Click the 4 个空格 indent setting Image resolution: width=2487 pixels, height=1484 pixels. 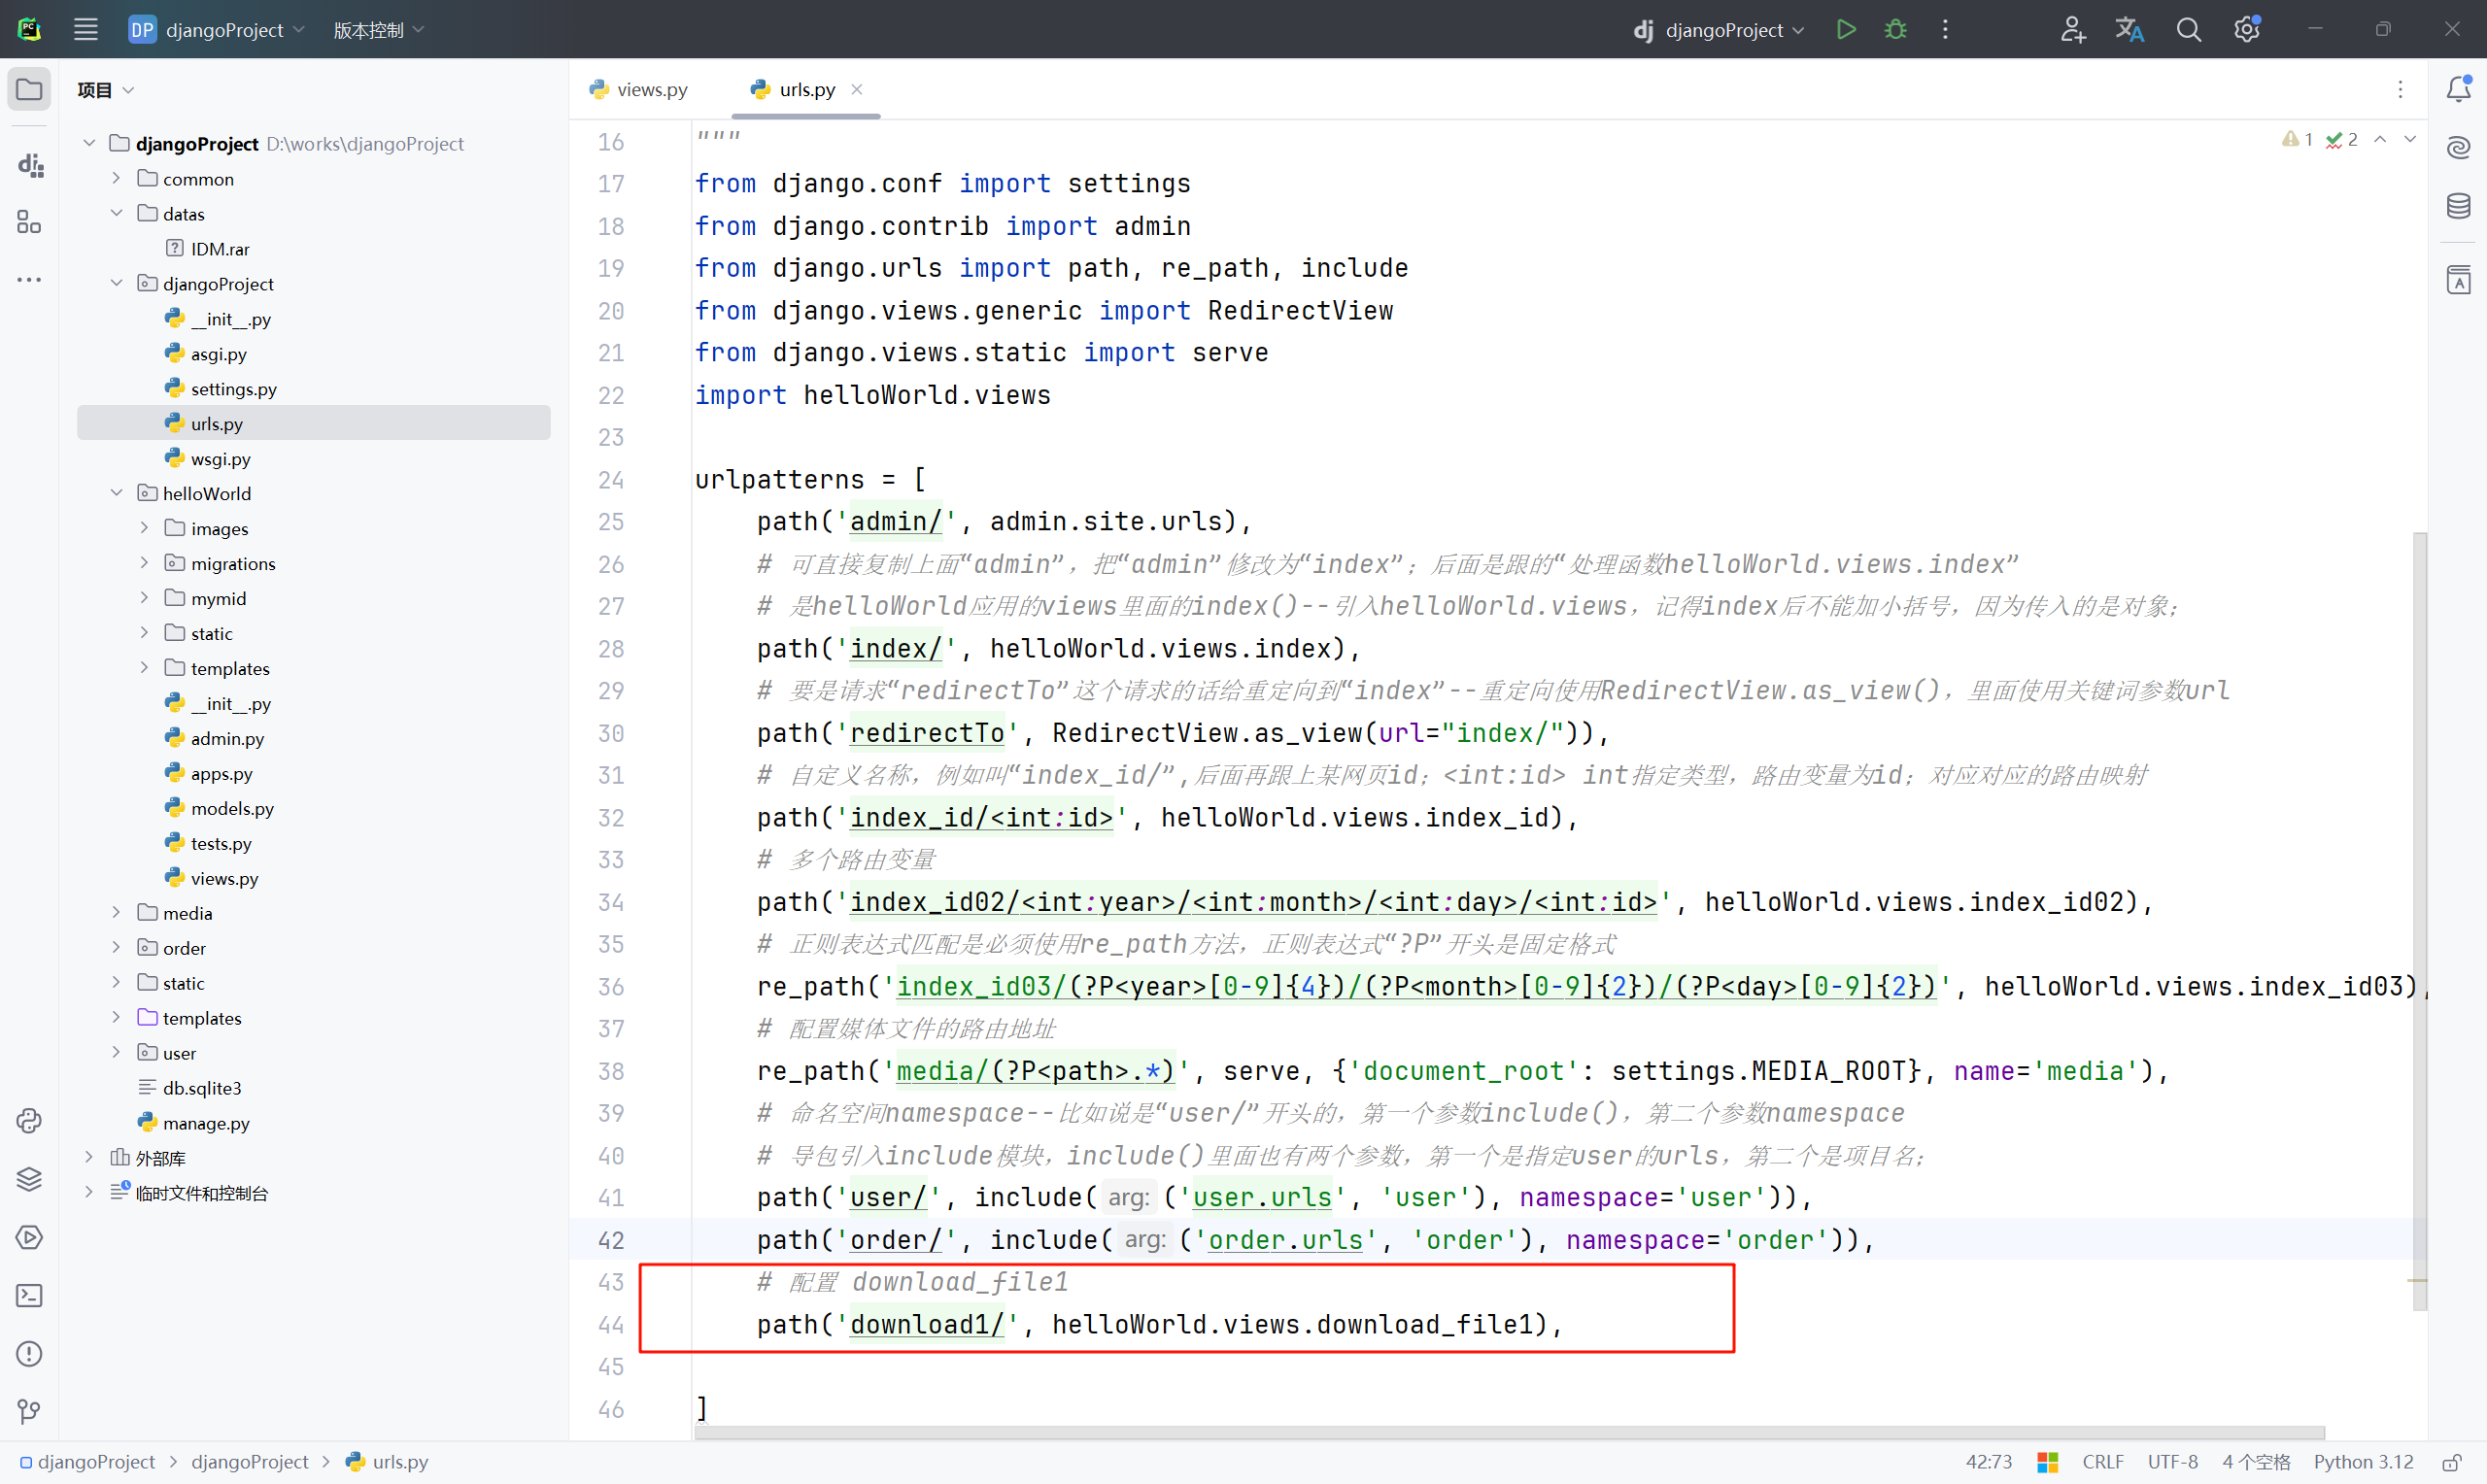[x=2255, y=1462]
